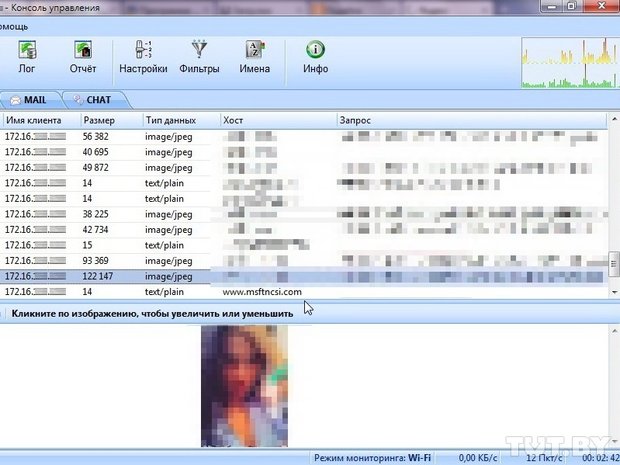This screenshot has height=465, width=620.
Task: Select the highlighted row sized 122 147
Action: pyautogui.click(x=304, y=276)
